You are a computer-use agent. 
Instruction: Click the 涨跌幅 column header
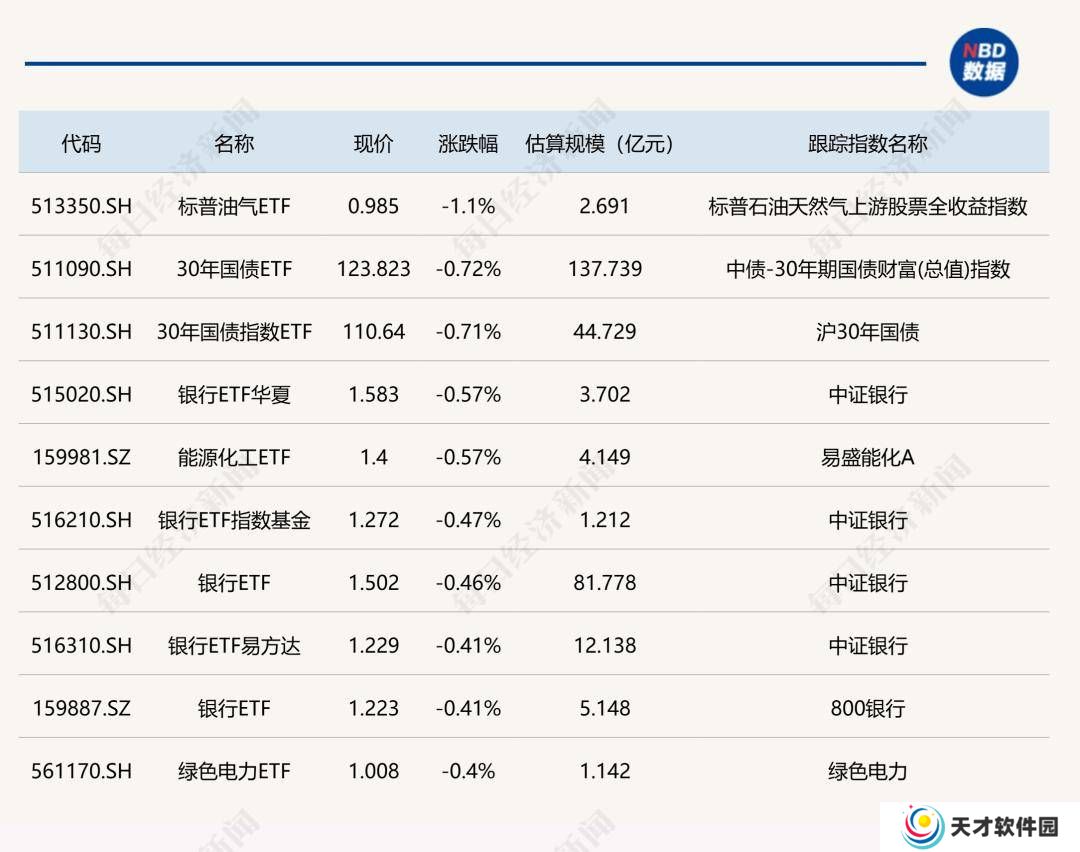[x=468, y=143]
